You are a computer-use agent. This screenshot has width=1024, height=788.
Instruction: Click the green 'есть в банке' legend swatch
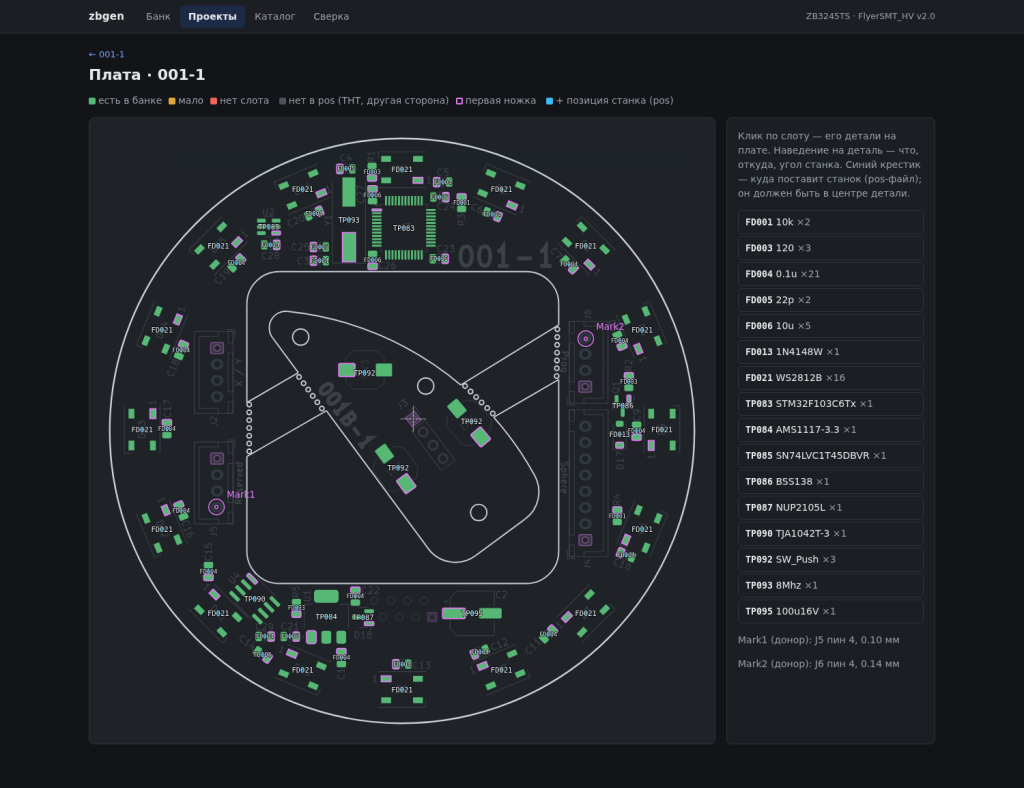point(92,101)
